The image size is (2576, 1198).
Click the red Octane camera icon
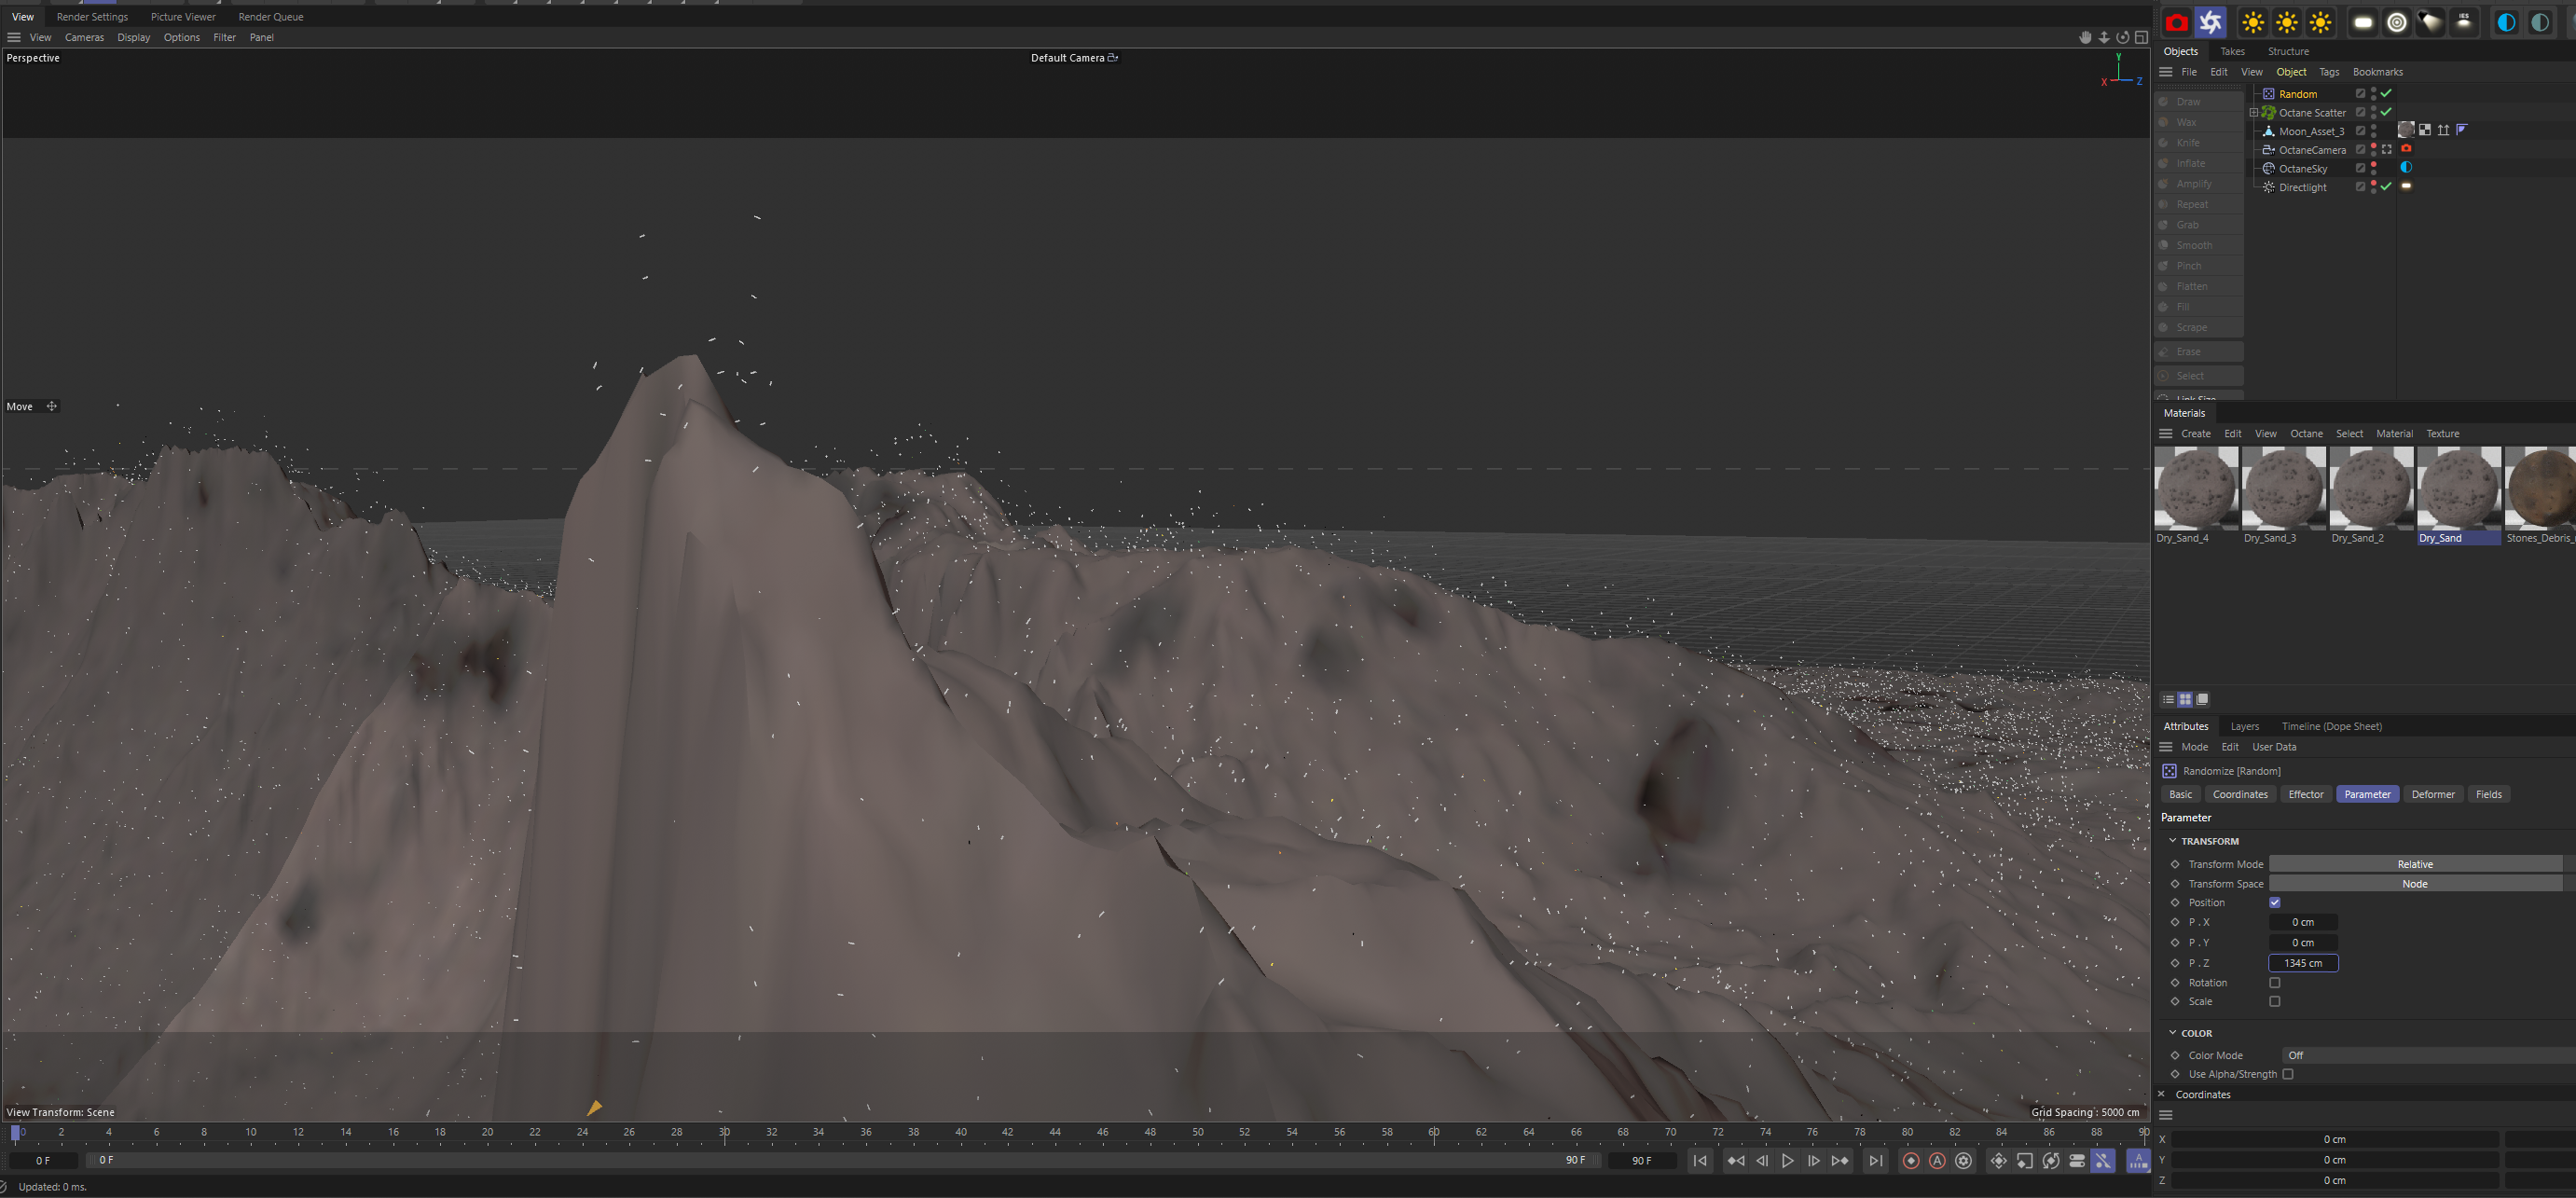(x=2176, y=23)
